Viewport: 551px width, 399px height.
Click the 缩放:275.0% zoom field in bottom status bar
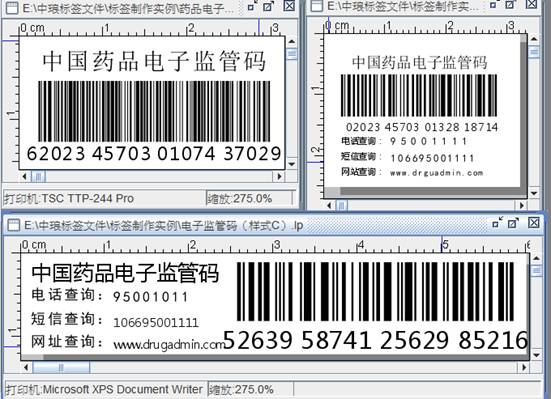tap(251, 390)
